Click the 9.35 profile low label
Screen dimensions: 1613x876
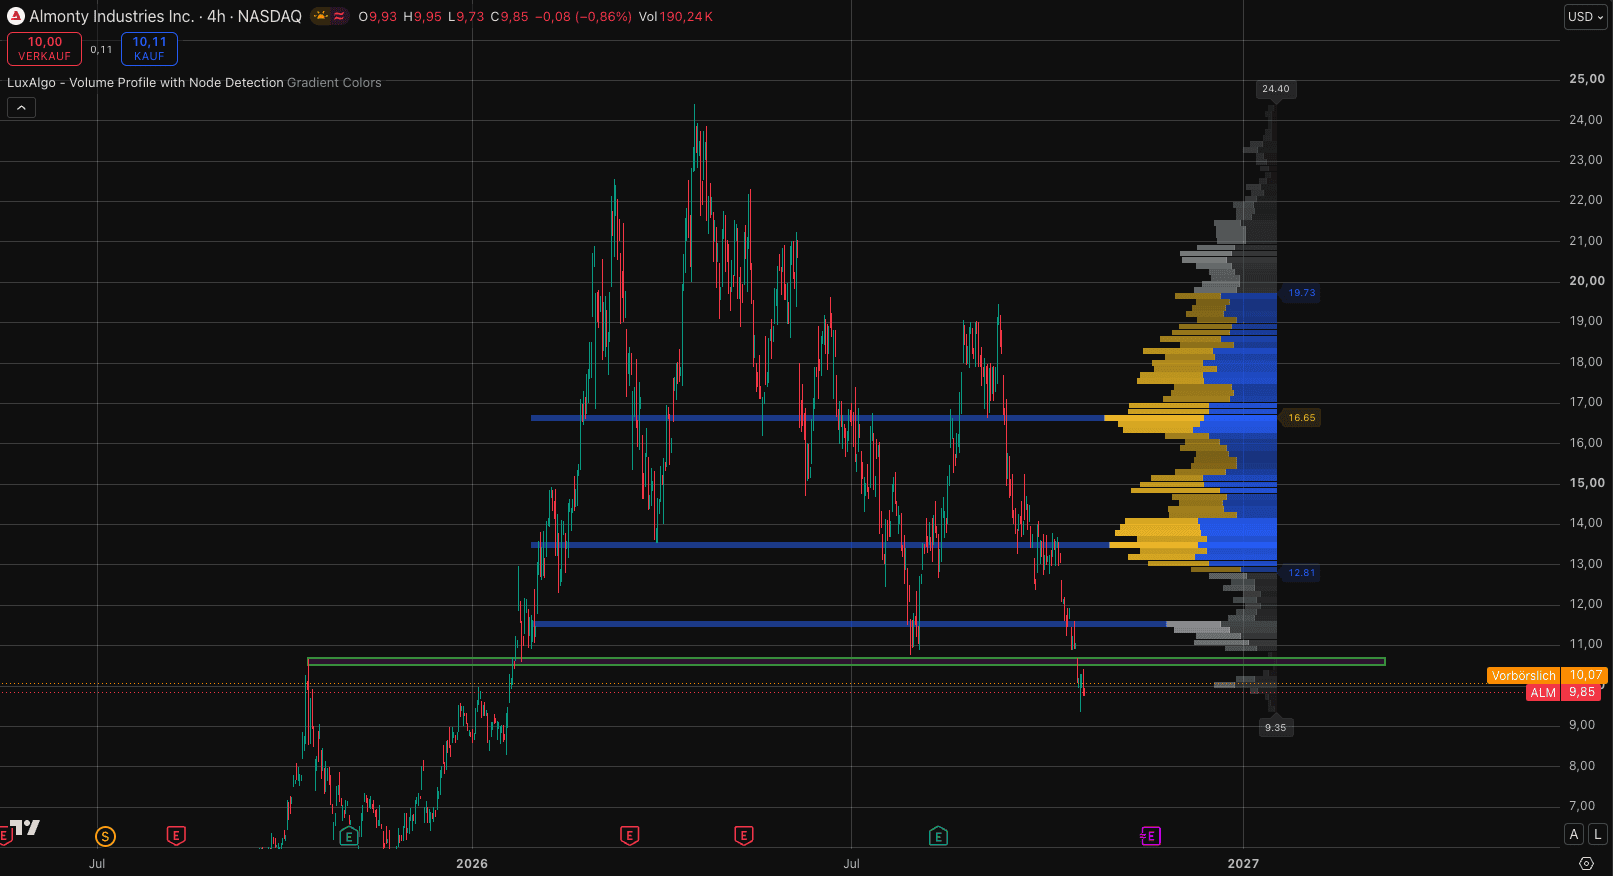(x=1275, y=728)
